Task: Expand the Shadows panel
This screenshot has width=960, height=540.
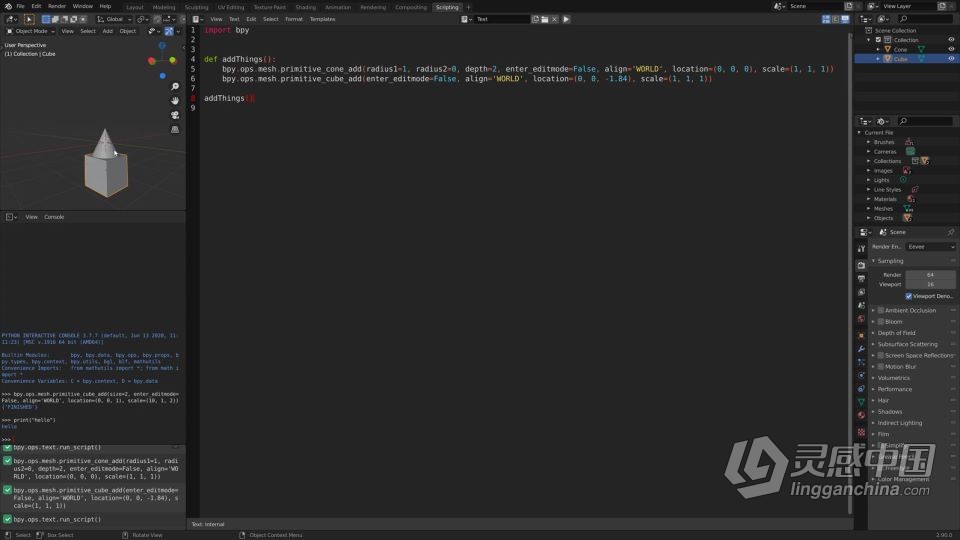Action: coord(874,411)
